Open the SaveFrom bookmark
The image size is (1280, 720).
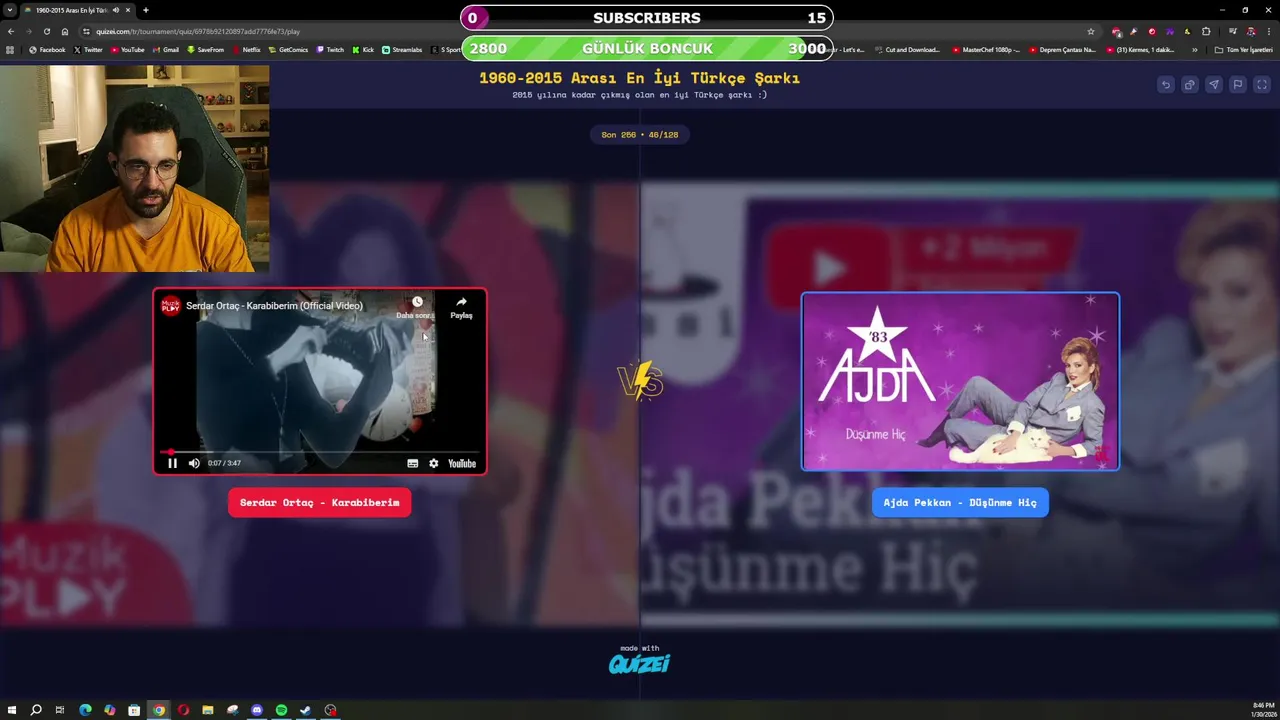pos(205,49)
